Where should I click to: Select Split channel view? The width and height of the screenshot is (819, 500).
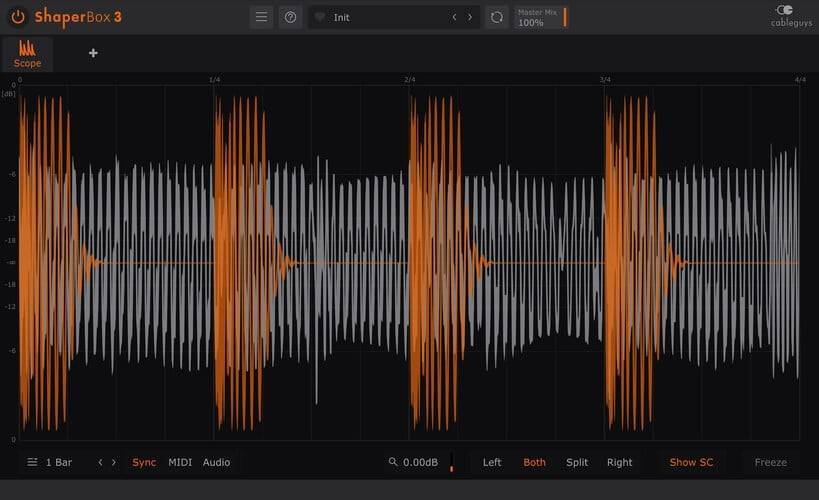click(x=577, y=462)
